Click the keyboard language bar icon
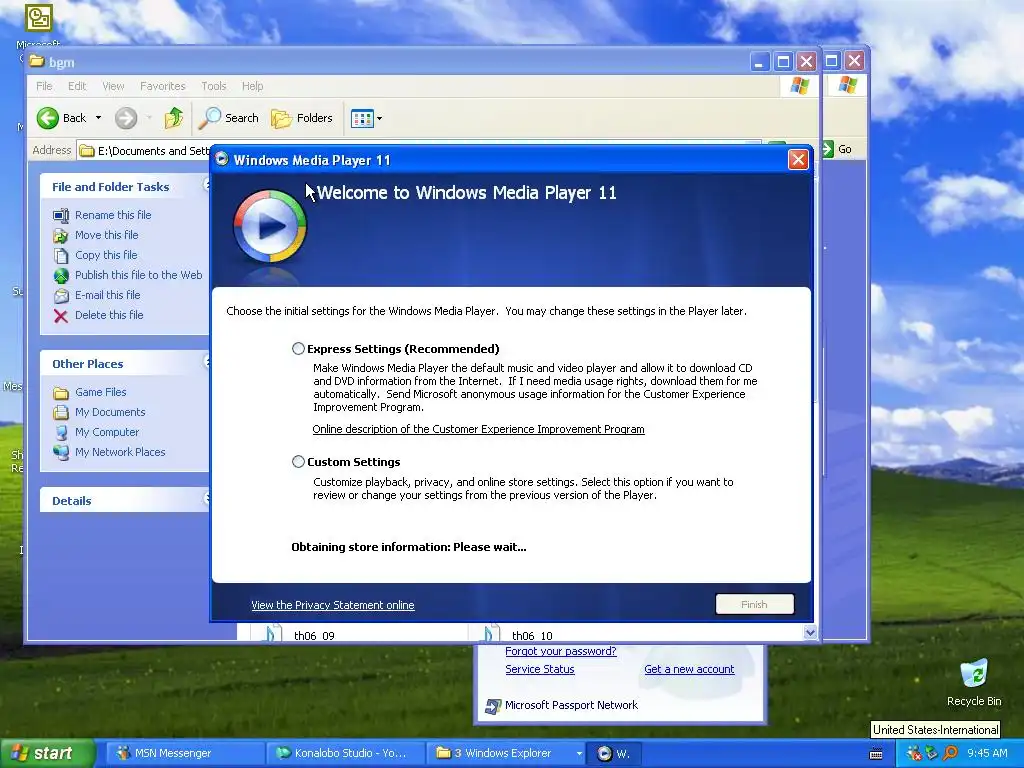The height and width of the screenshot is (768, 1024). (x=876, y=754)
